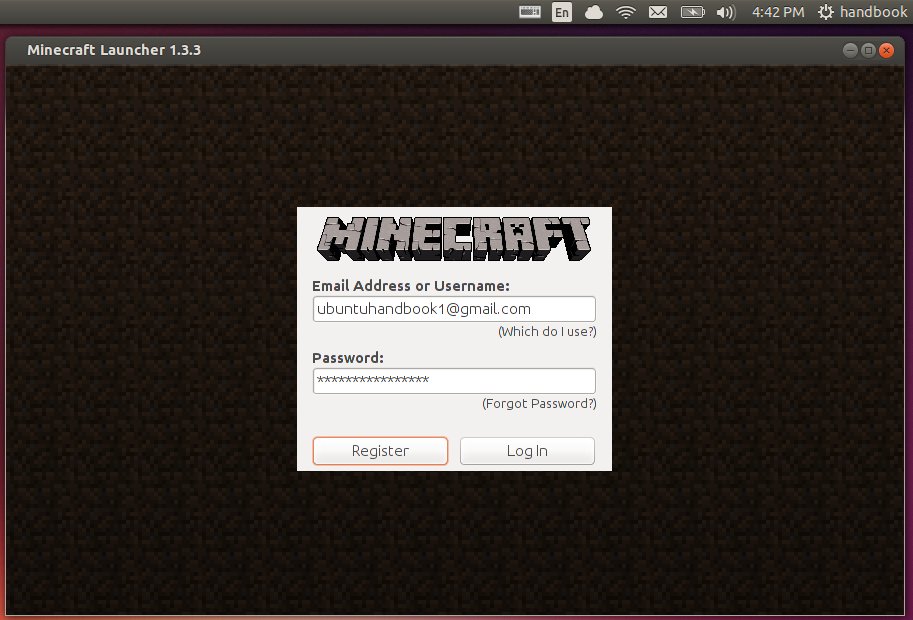Open the En input language indicator
This screenshot has width=913, height=620.
point(562,12)
